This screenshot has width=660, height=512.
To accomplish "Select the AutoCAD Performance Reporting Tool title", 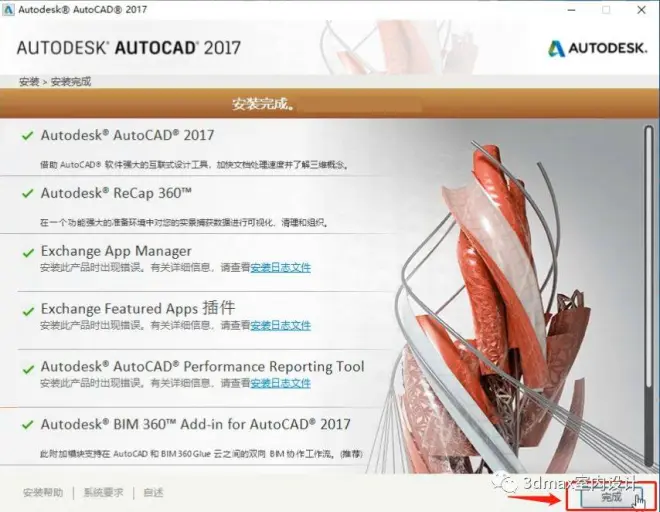I will tap(202, 366).
